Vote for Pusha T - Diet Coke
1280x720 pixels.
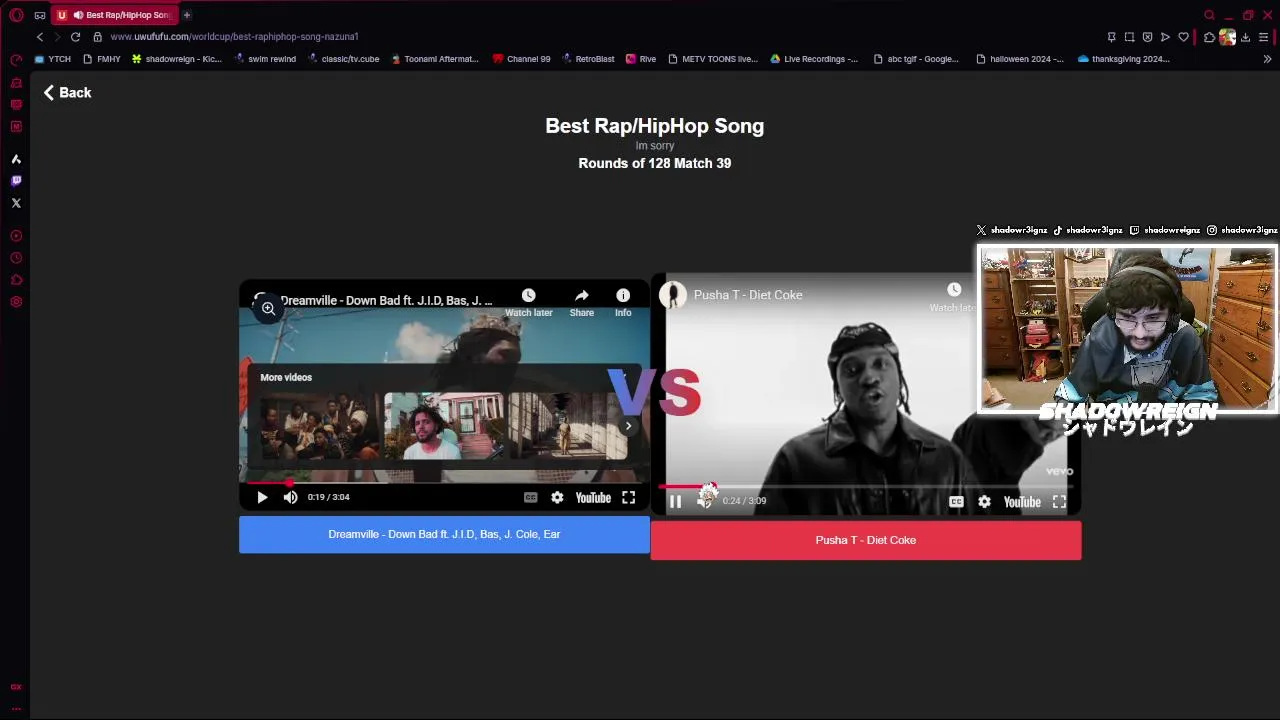click(866, 540)
